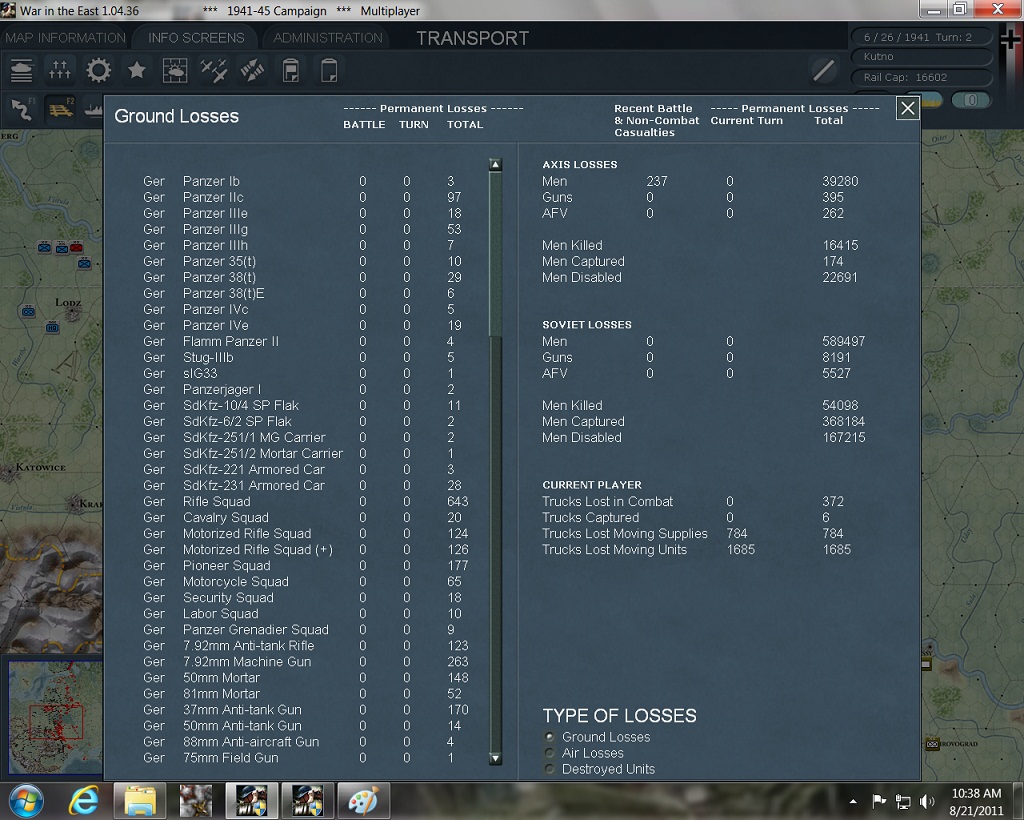Open the blank clipboard report icon

[329, 71]
